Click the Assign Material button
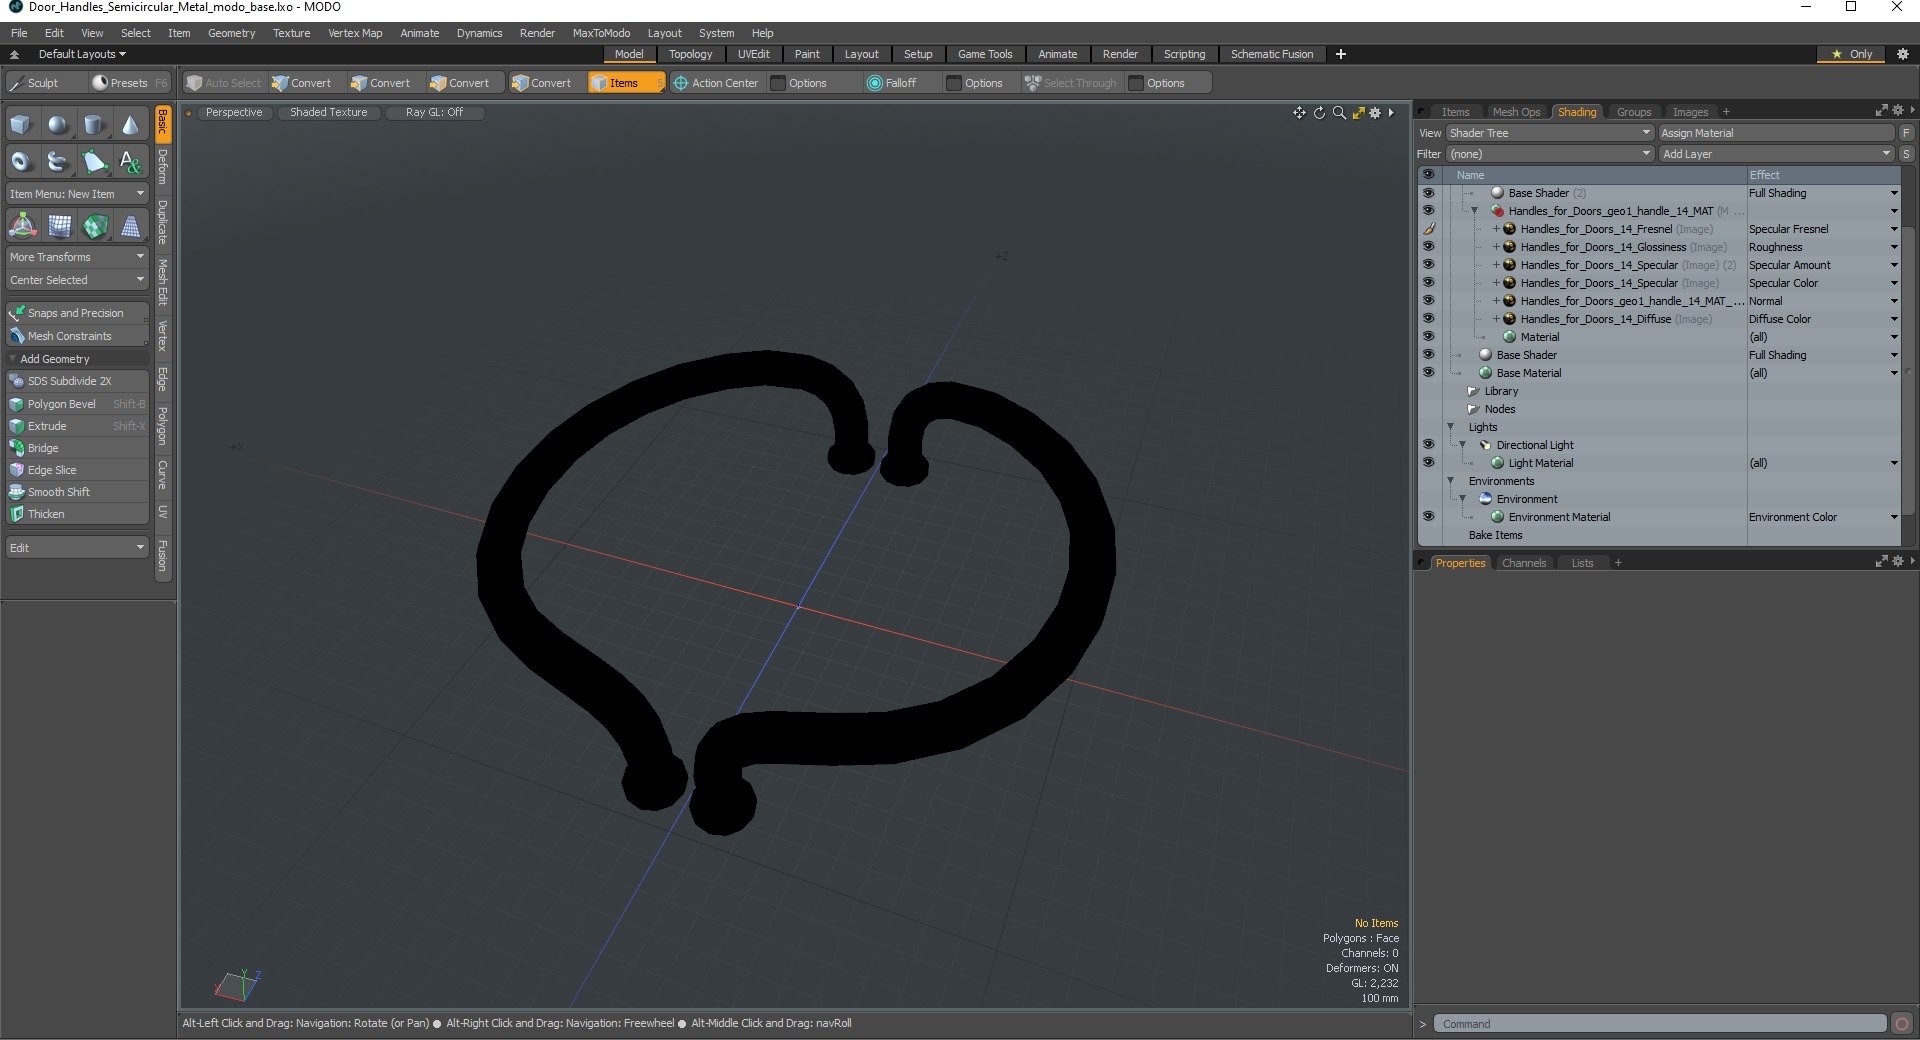Screen dimensions: 1920x1040 point(1776,133)
